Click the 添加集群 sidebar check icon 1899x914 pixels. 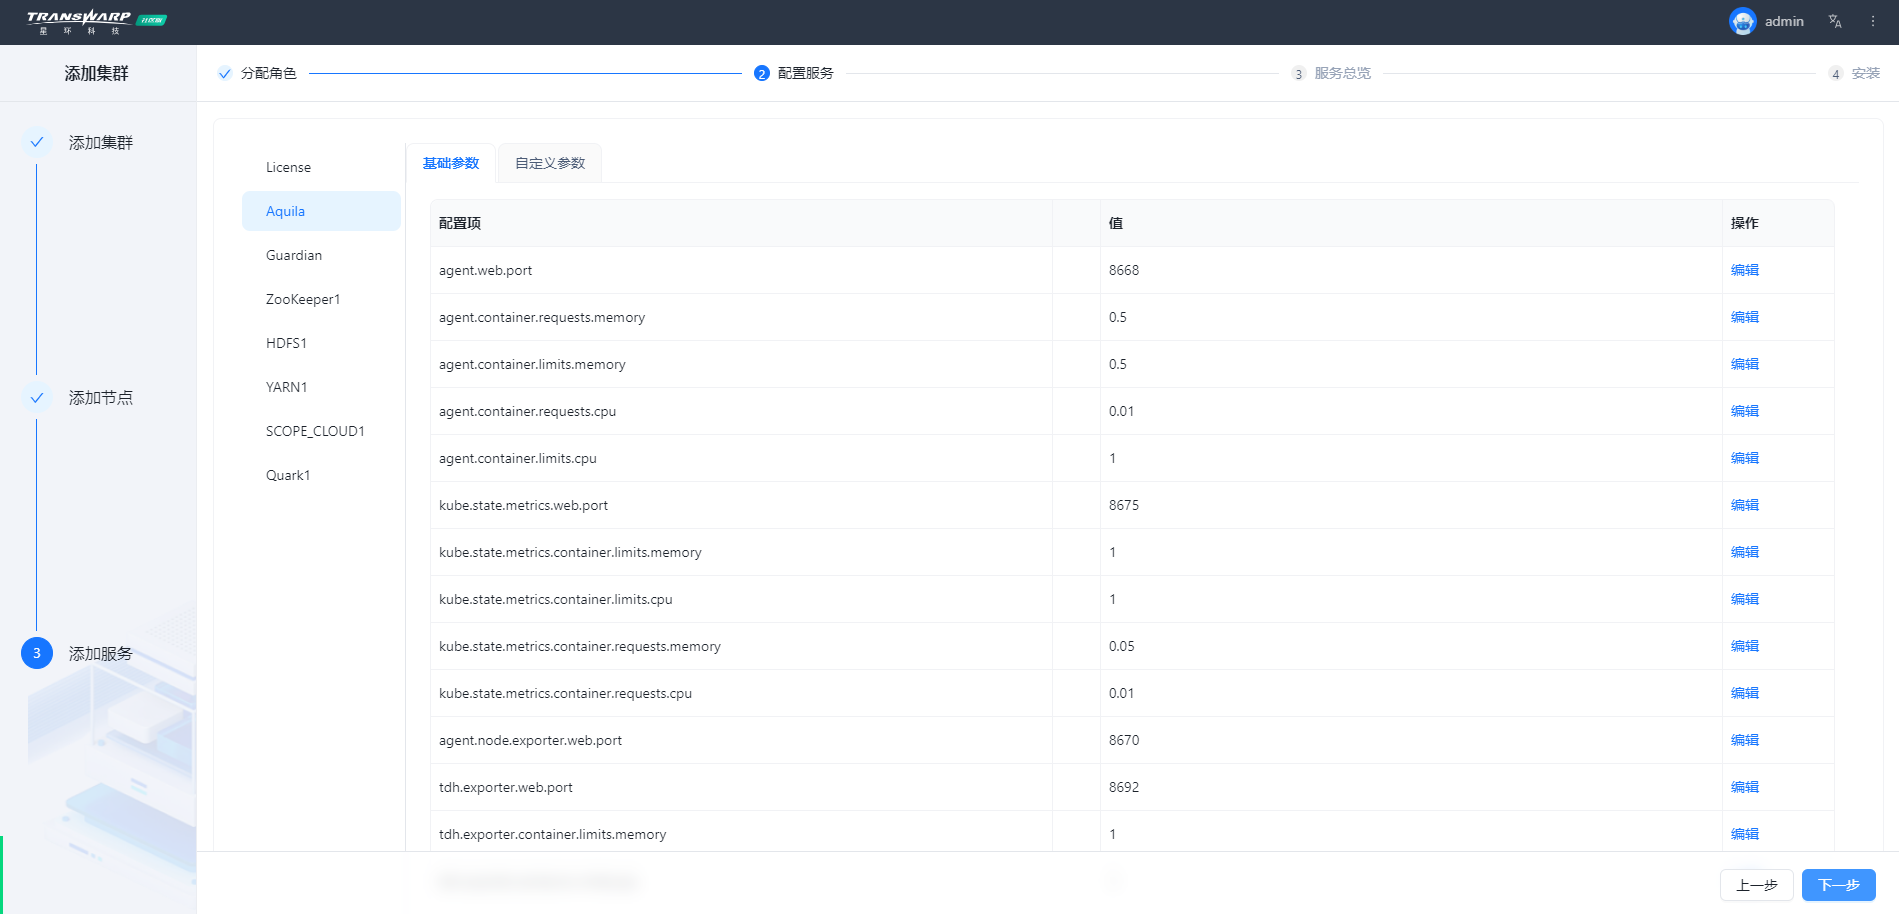tap(37, 142)
